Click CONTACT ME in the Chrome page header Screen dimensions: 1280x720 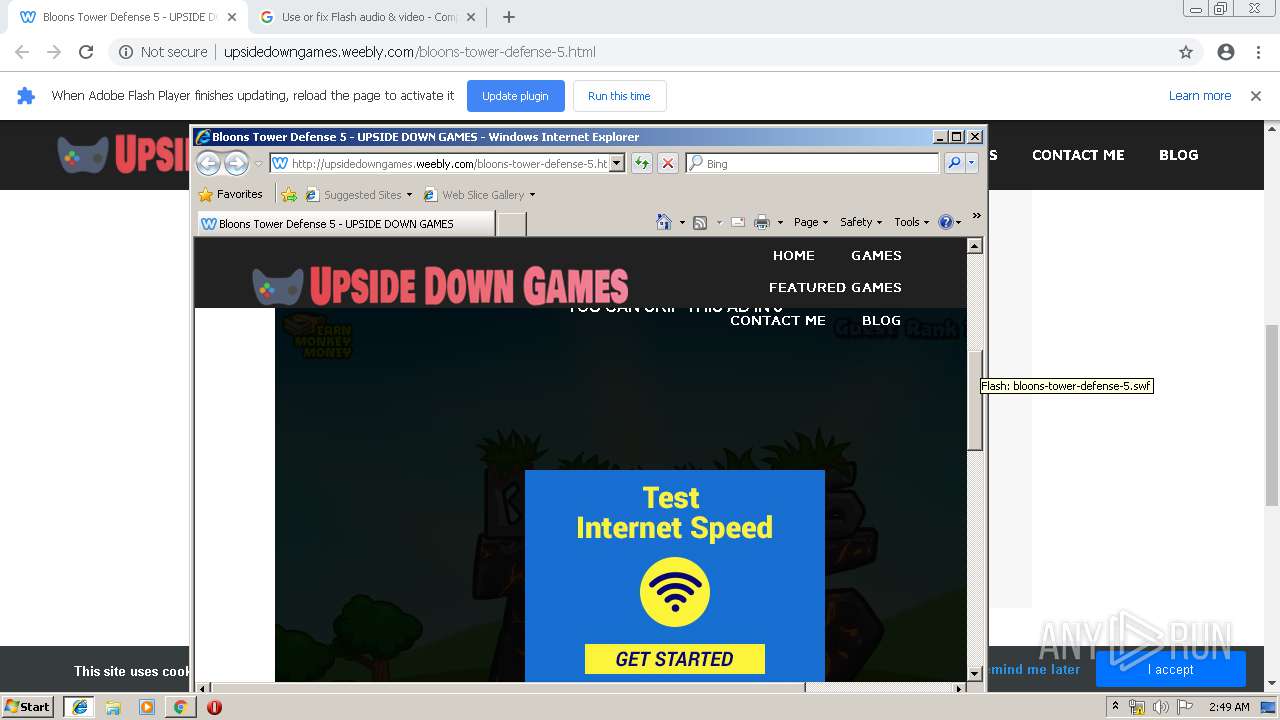(x=1078, y=155)
